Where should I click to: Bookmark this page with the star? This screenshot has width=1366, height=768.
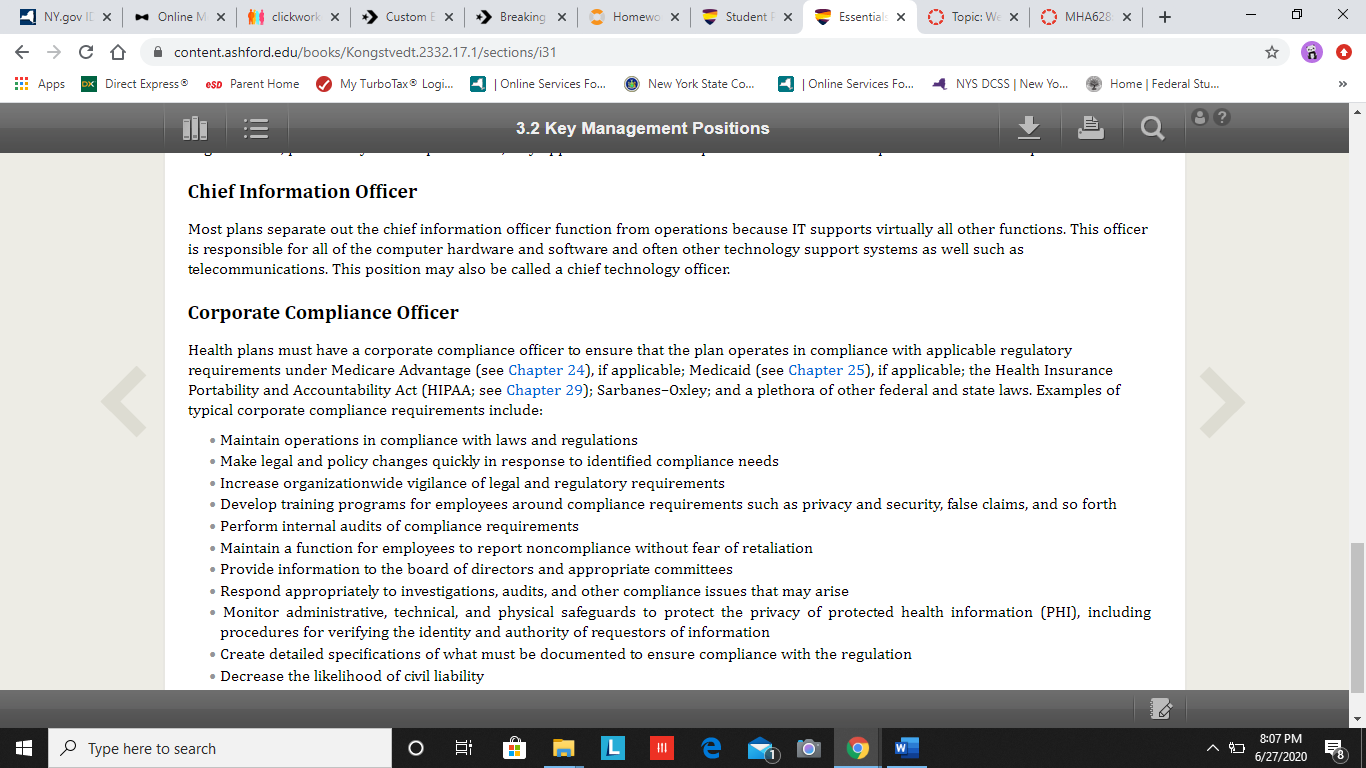click(1272, 52)
